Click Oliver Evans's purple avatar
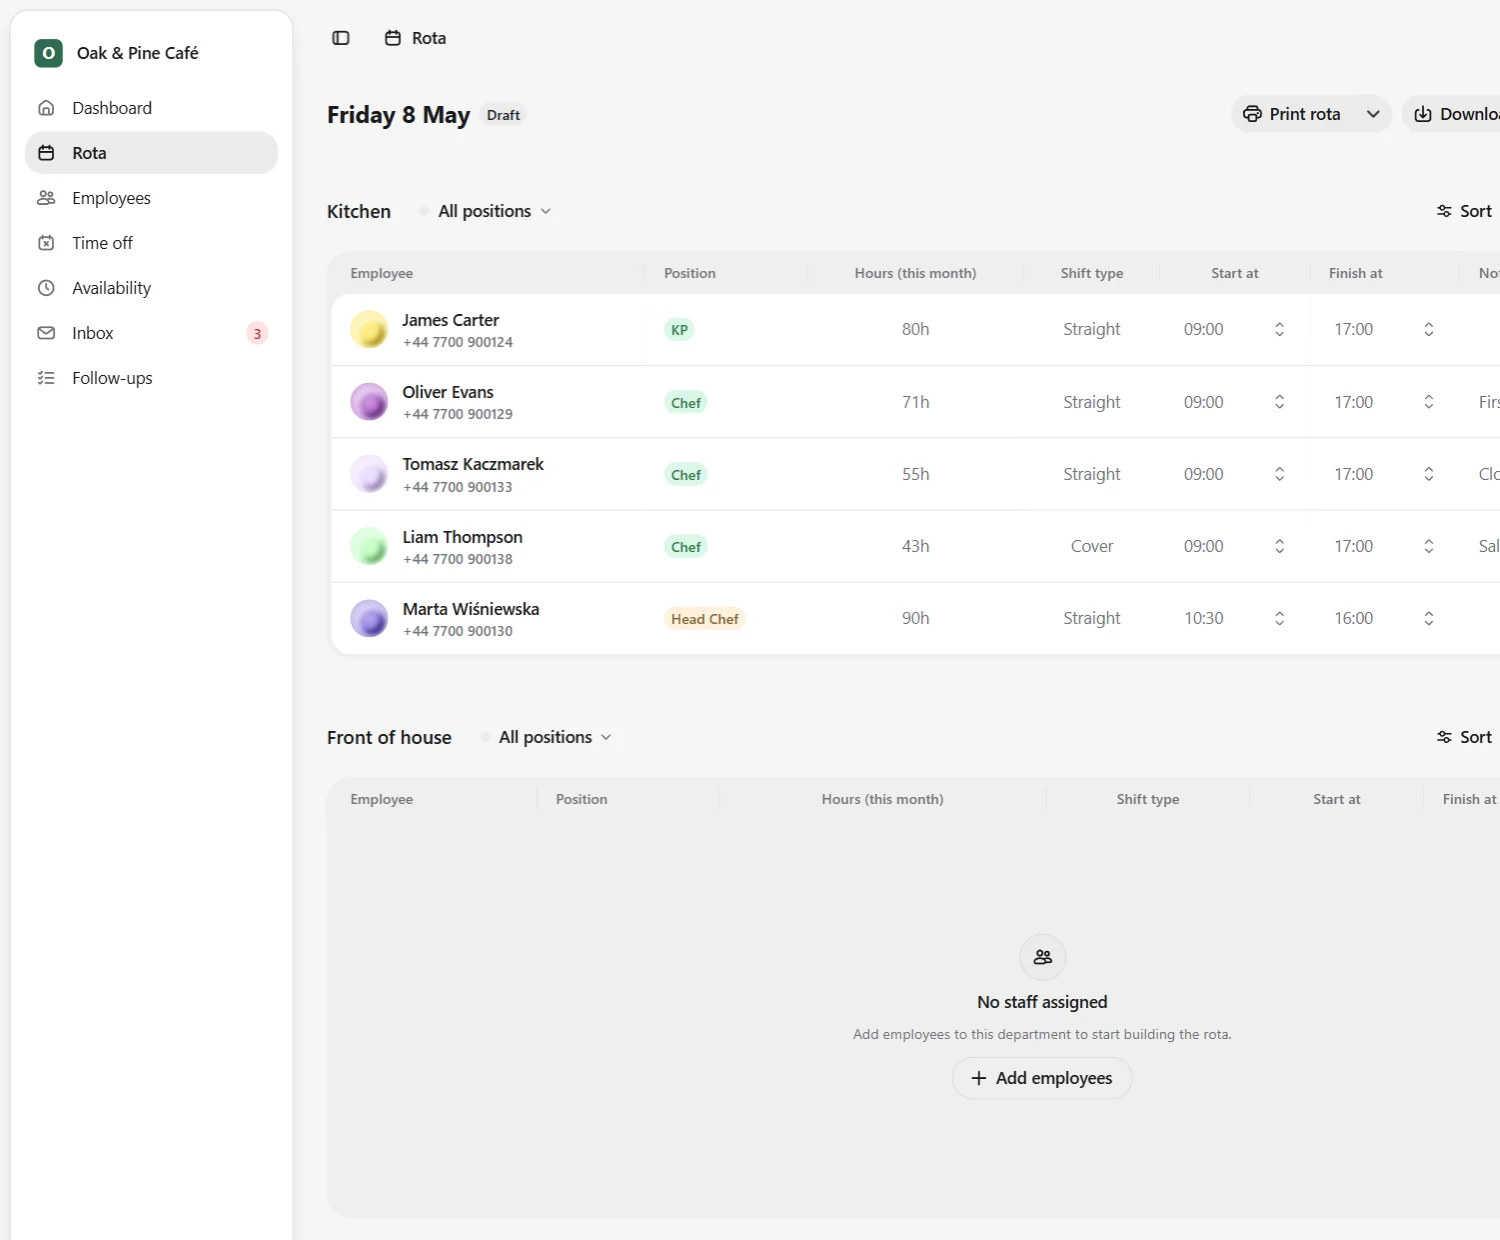Viewport: 1500px width, 1240px height. 369,402
